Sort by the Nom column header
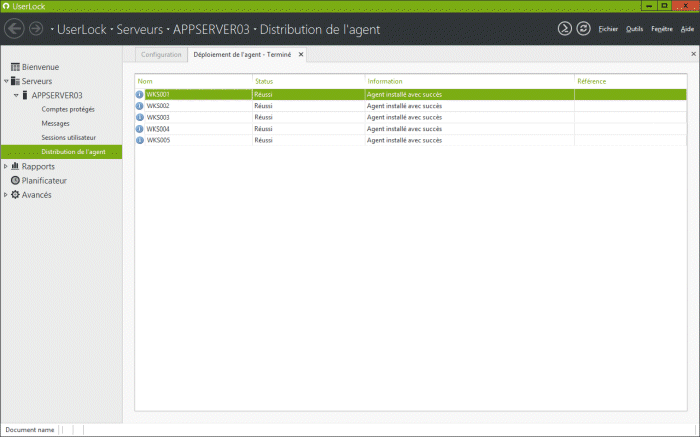The height and width of the screenshot is (437, 700). [145, 81]
